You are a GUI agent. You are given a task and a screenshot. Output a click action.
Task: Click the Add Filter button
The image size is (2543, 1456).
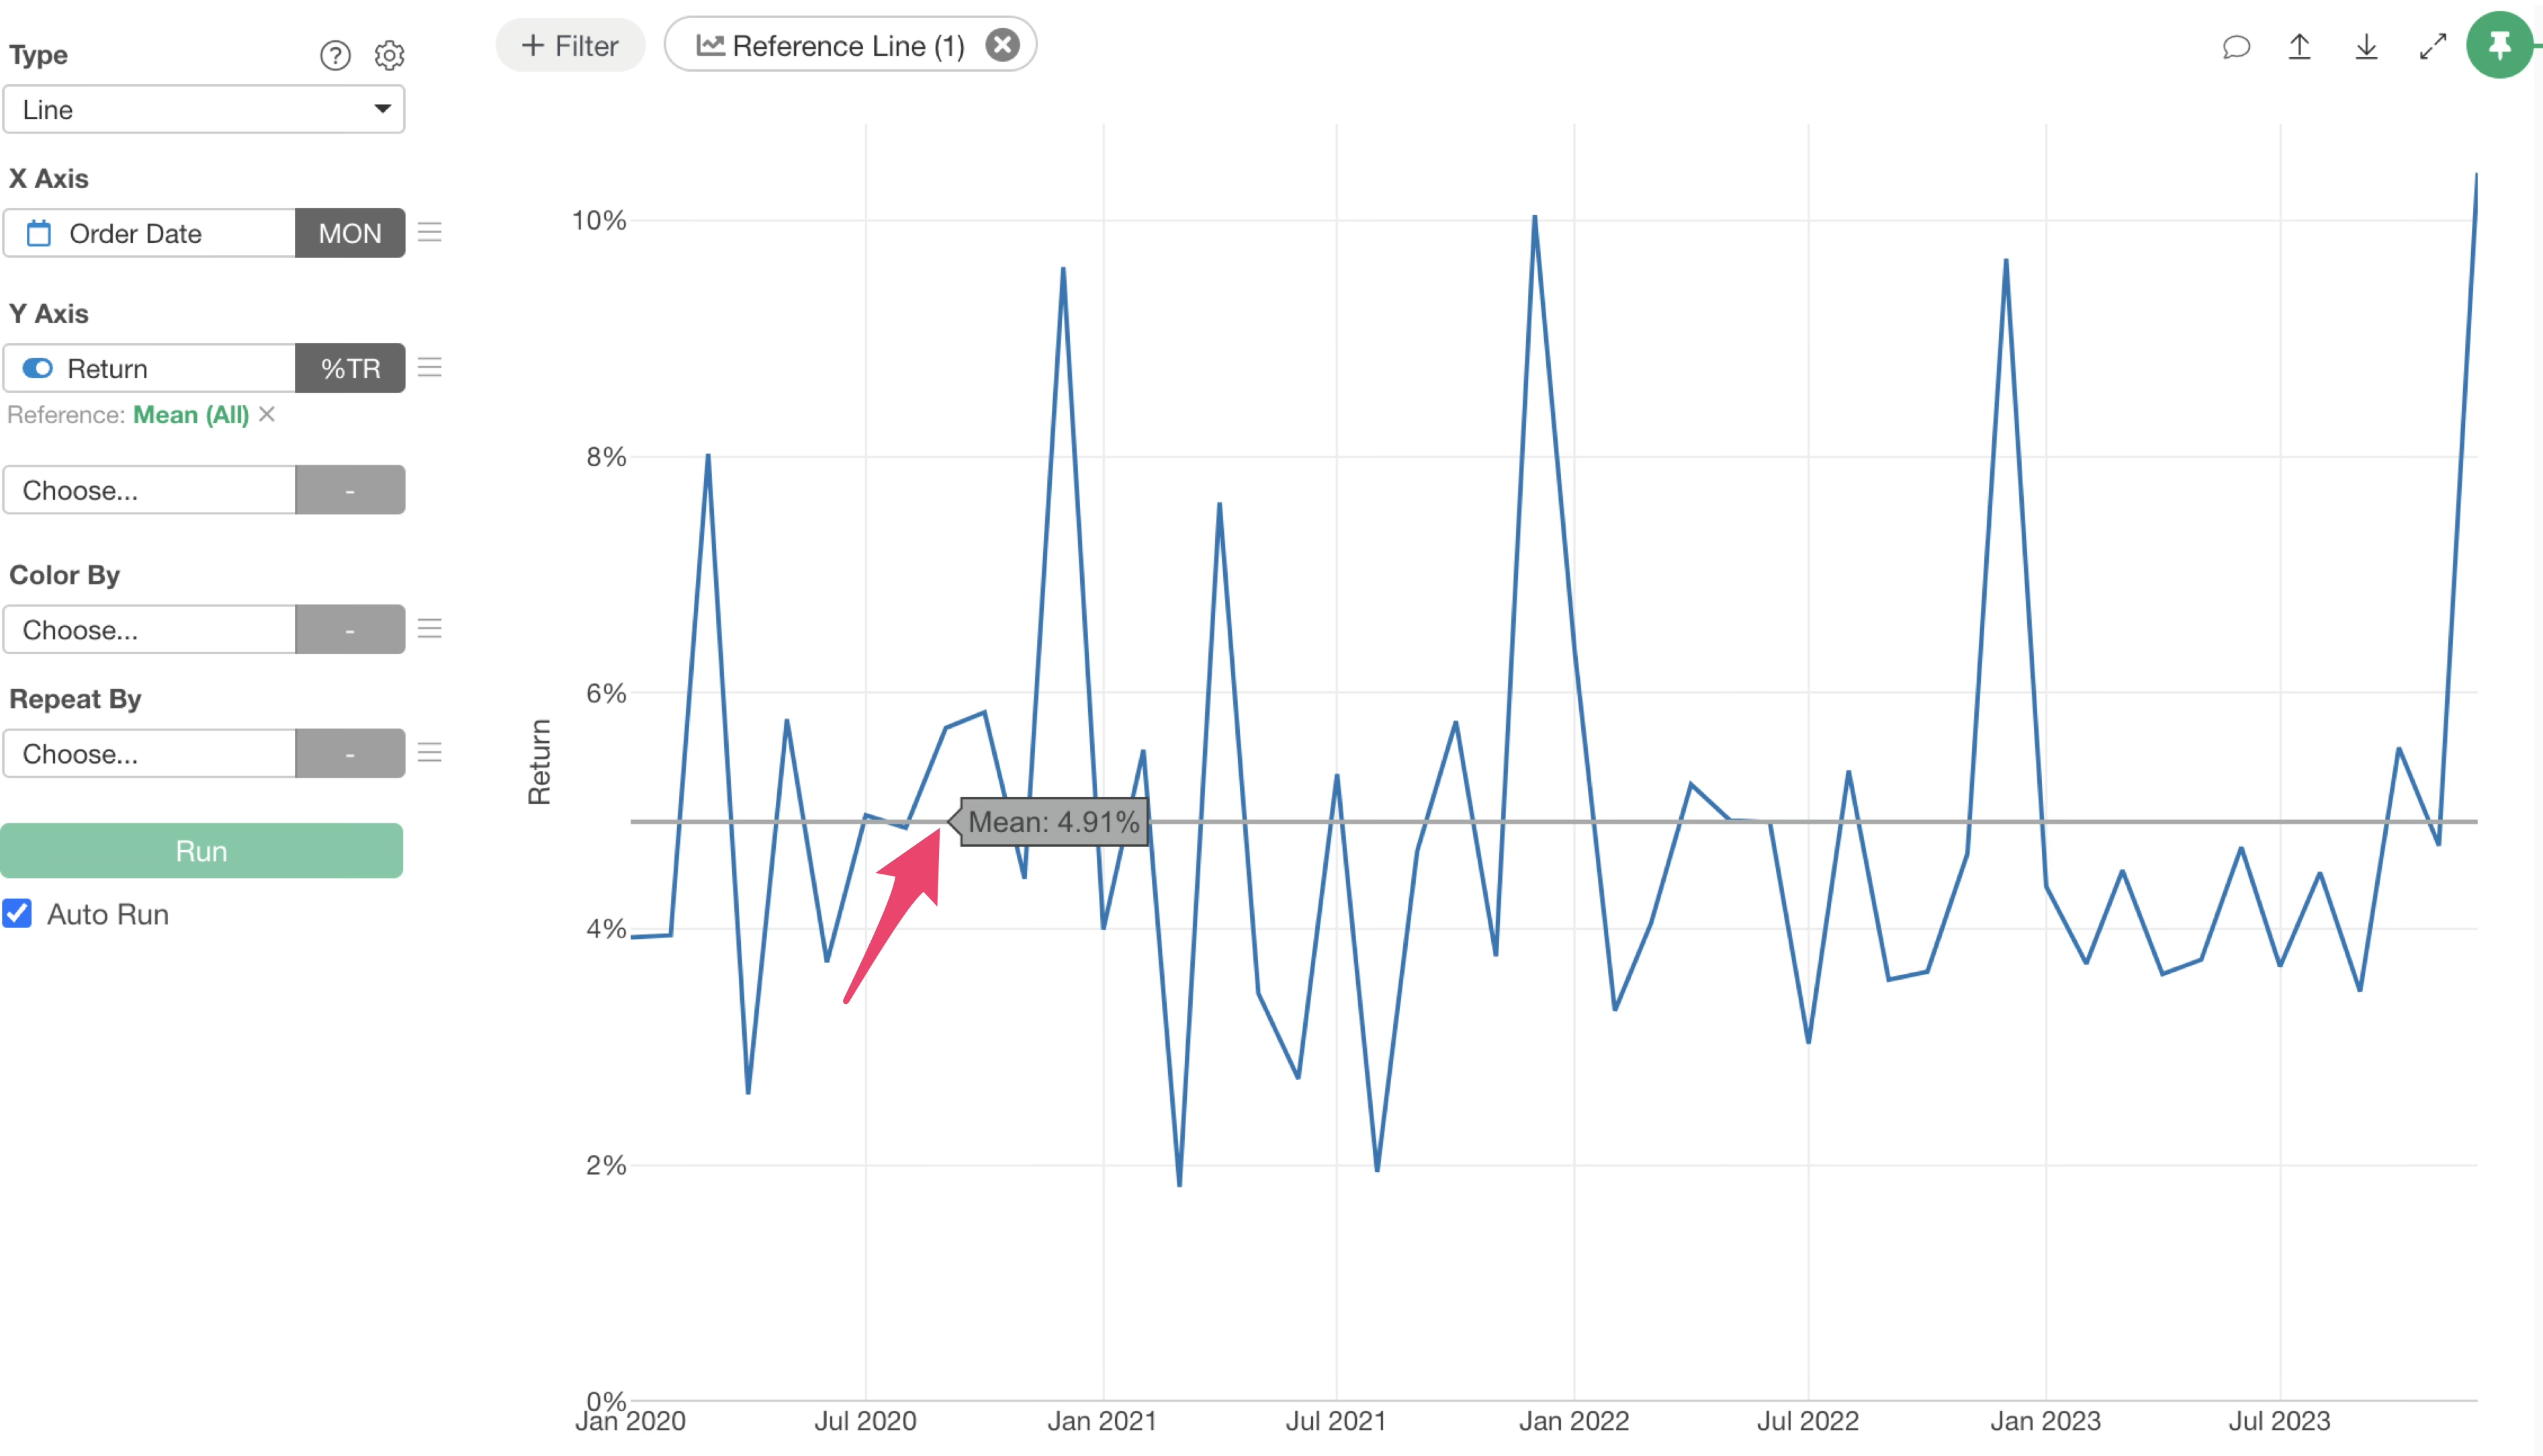(x=570, y=45)
